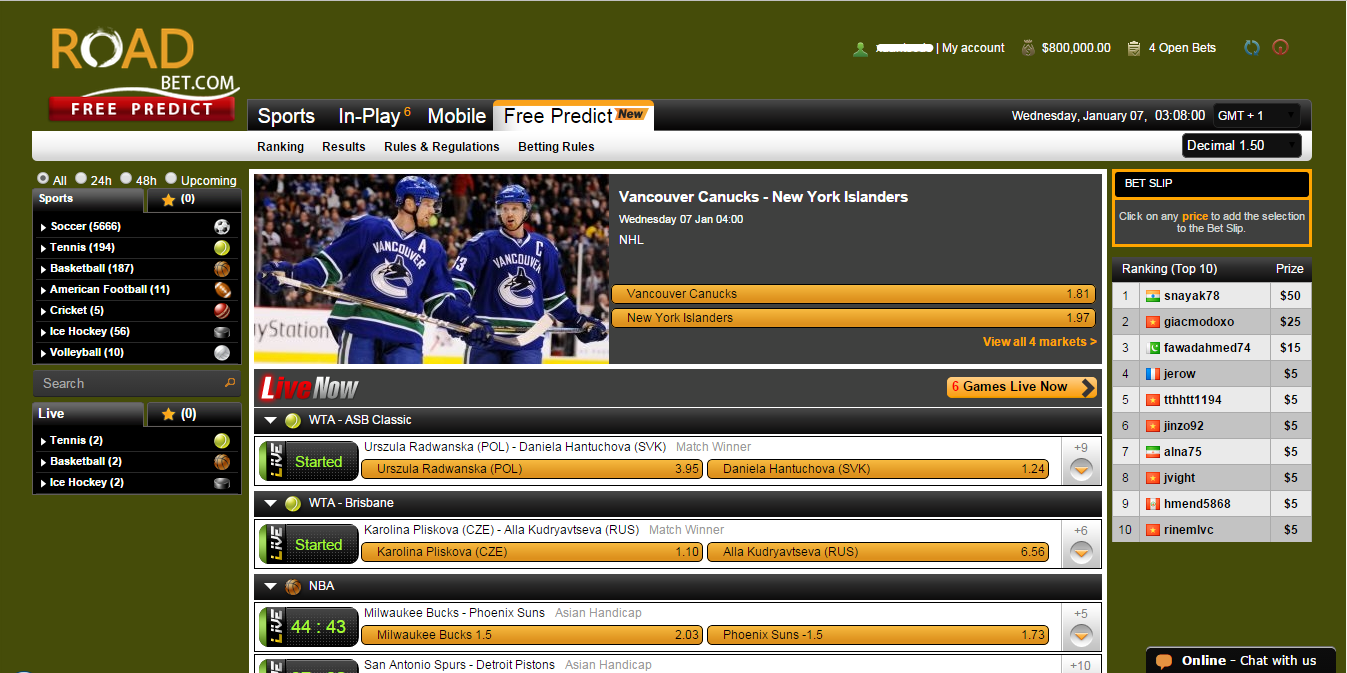Open the Mobile tab
This screenshot has height=673, width=1347.
(x=457, y=116)
